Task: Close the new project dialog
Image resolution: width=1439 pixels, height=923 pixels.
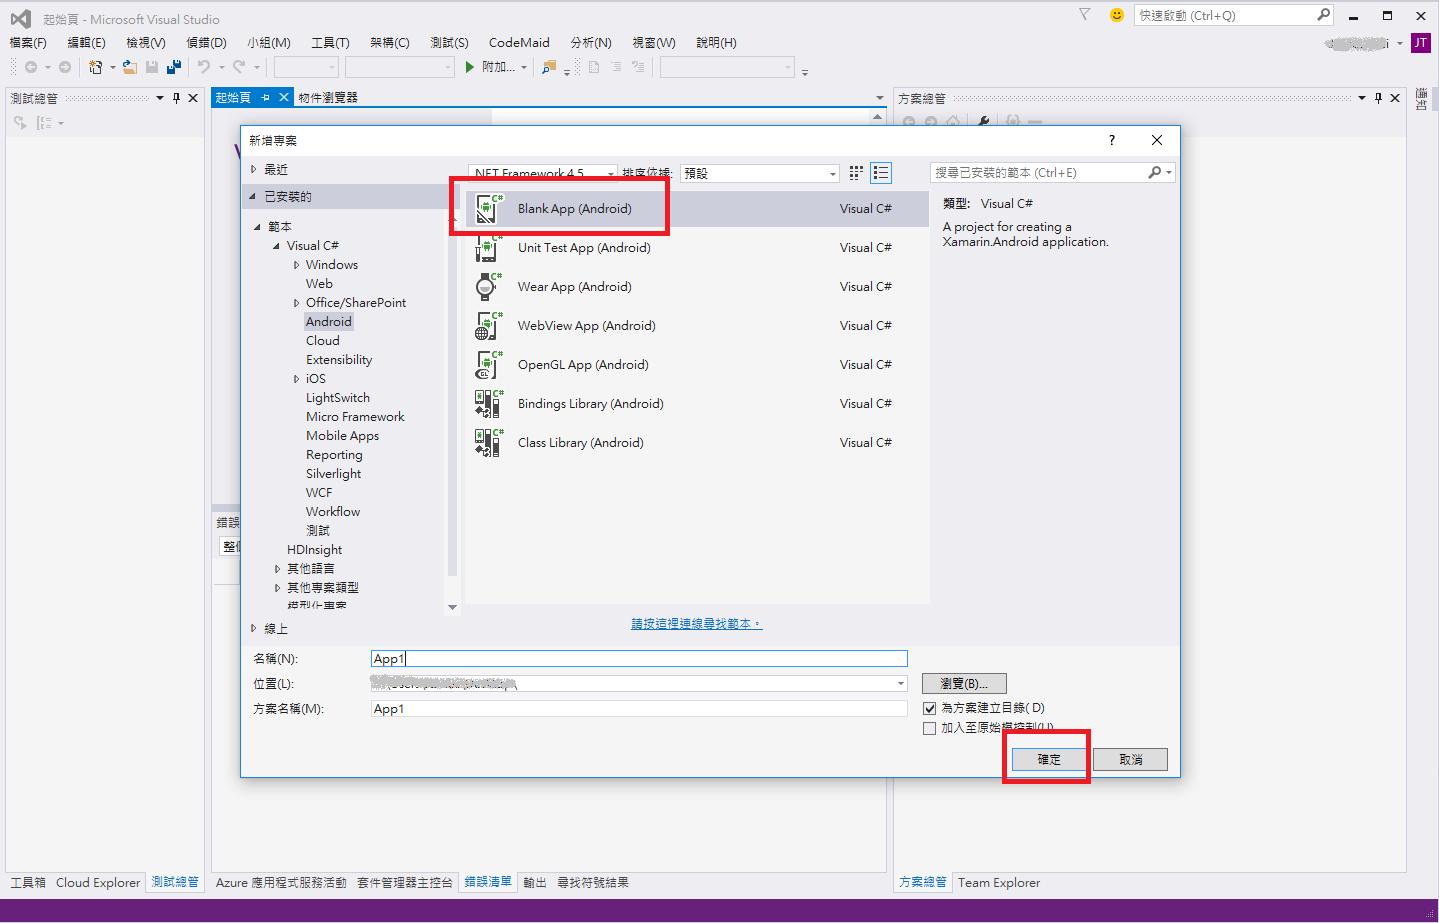Action: point(1157,140)
